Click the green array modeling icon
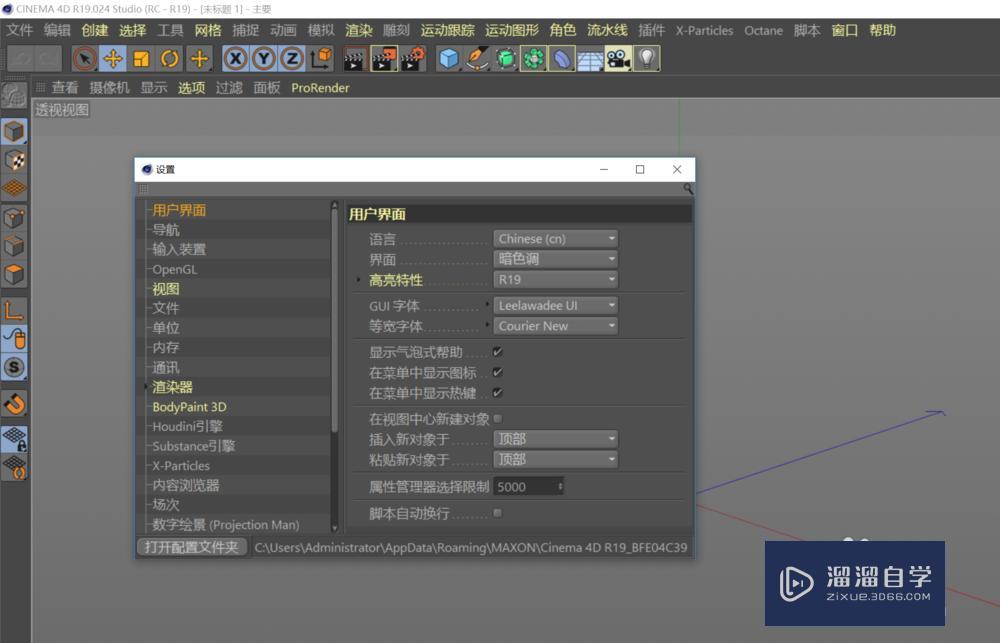Screen dimensions: 1000x643 (534, 59)
